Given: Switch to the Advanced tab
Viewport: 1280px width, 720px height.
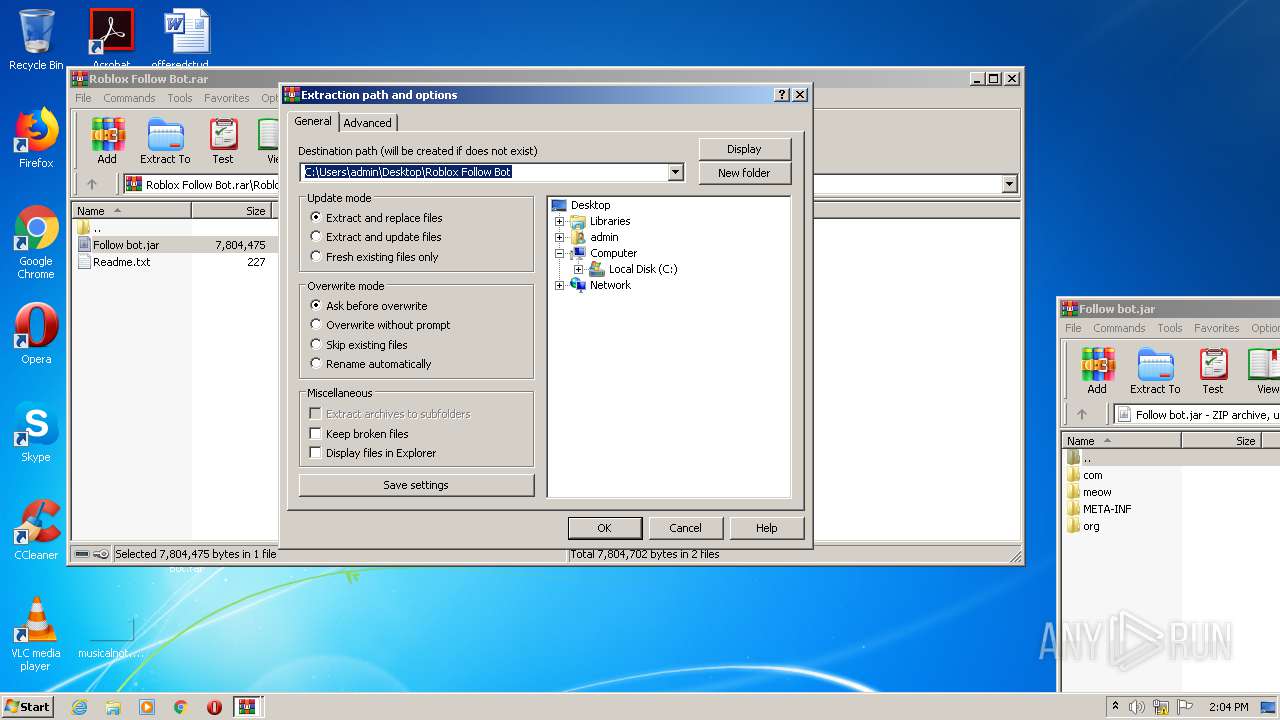Looking at the screenshot, I should (x=368, y=123).
